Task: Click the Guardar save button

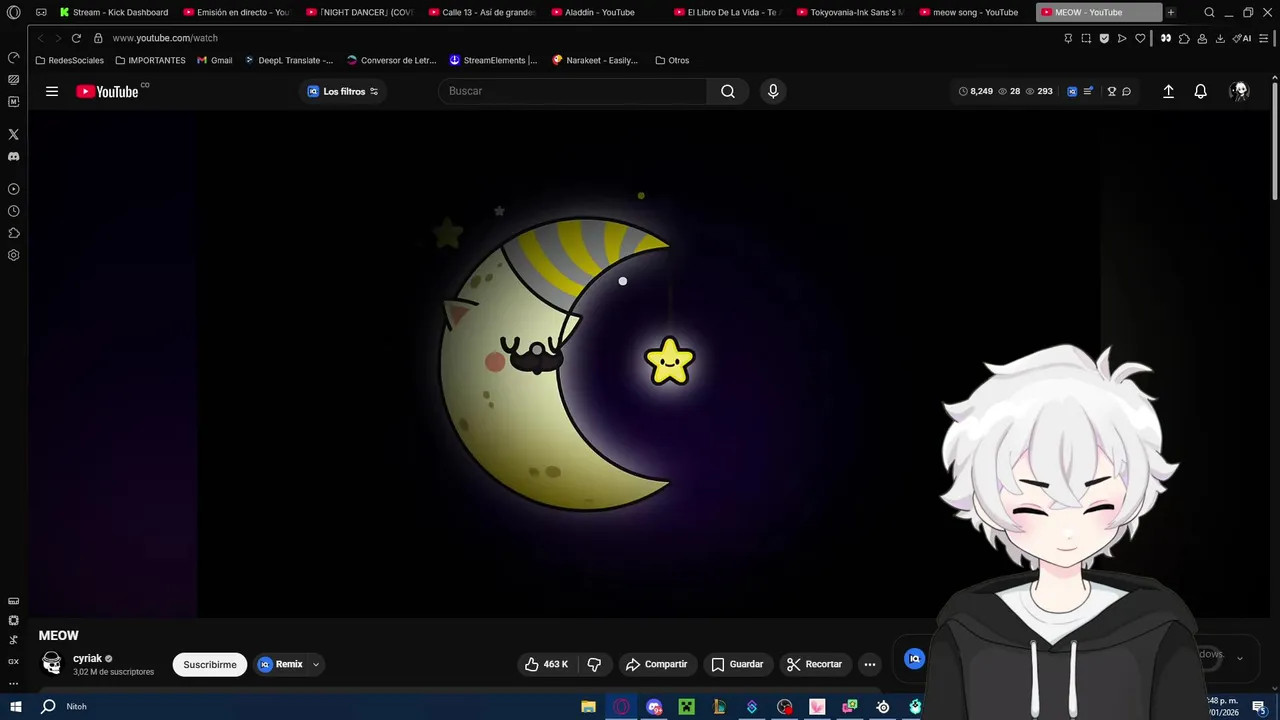Action: 737,664
